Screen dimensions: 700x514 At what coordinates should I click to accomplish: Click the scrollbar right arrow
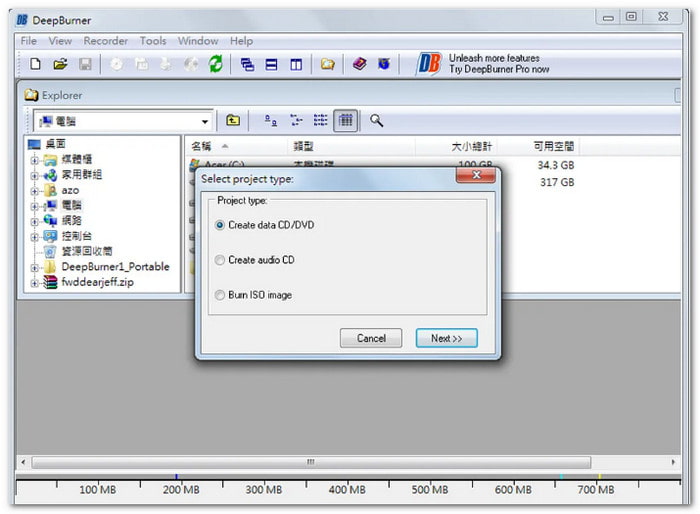(x=673, y=462)
